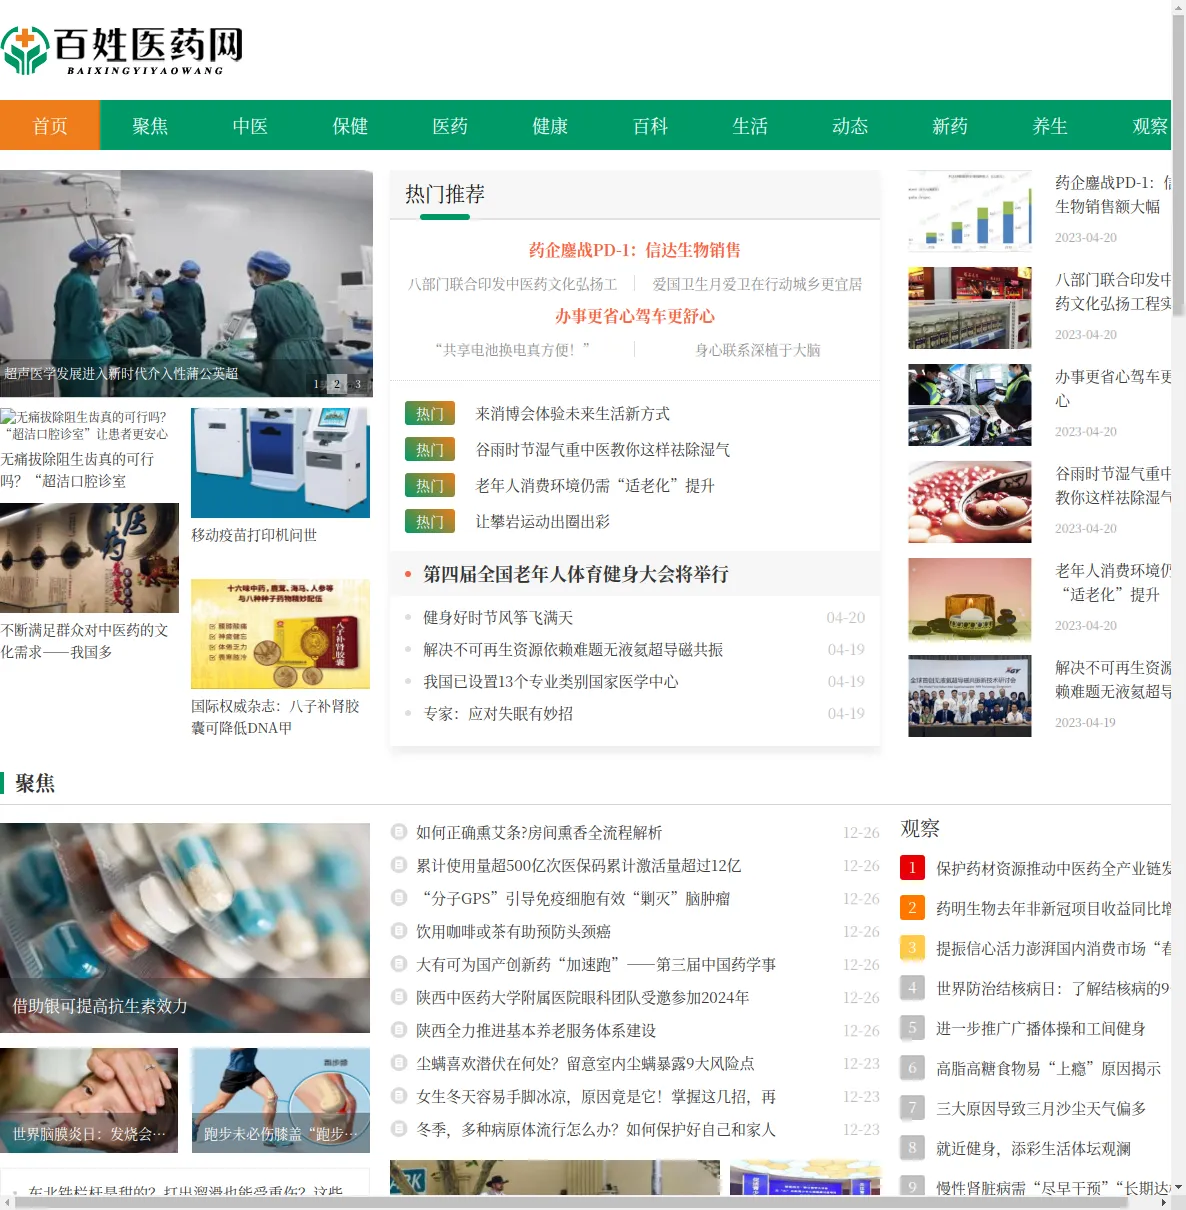The width and height of the screenshot is (1186, 1210).
Task: Open the 聚焦 navigation tab
Action: pos(150,125)
